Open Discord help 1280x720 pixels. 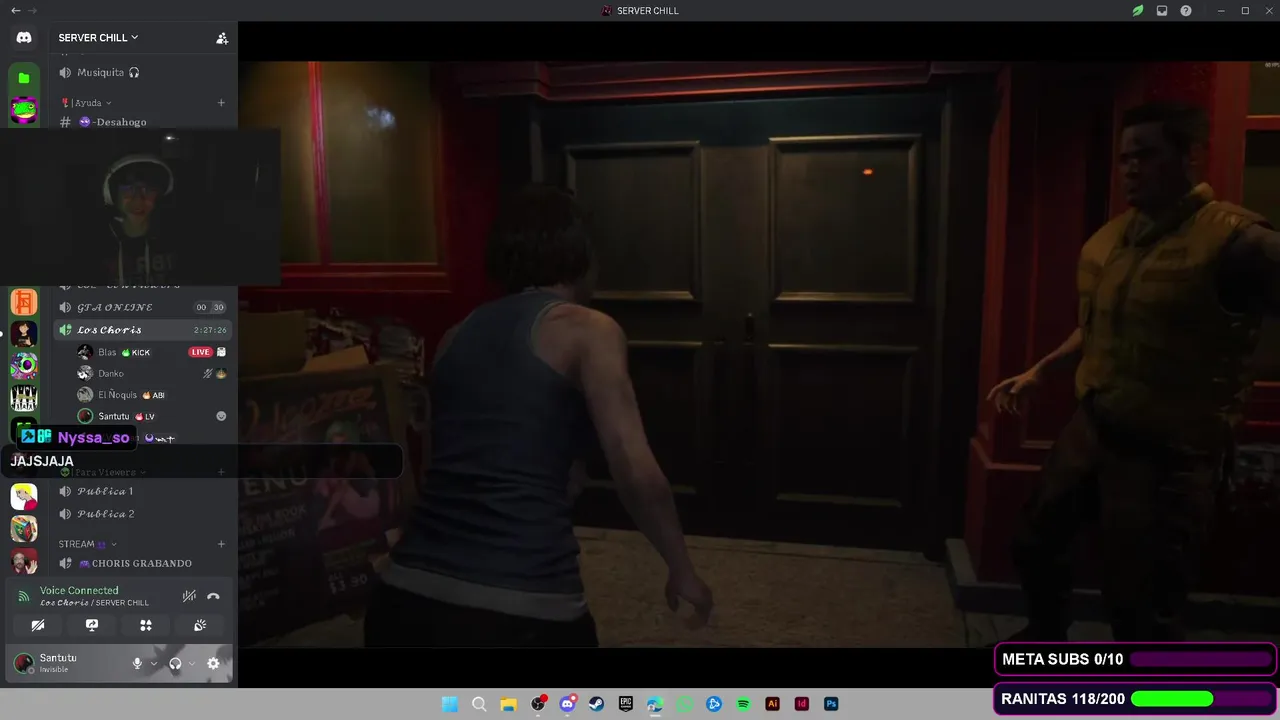coord(1186,11)
